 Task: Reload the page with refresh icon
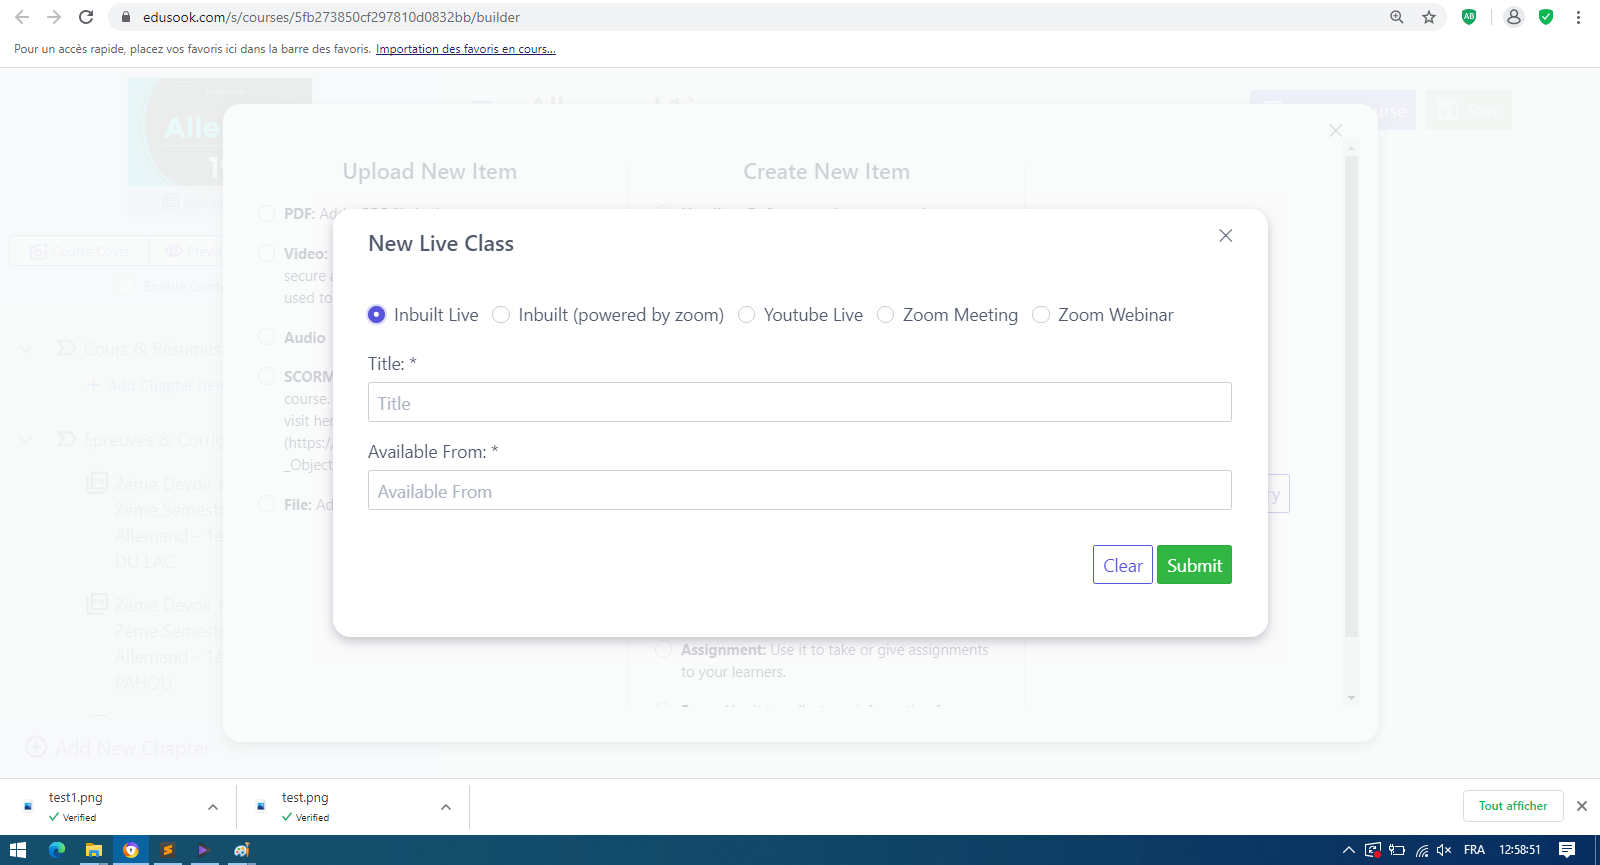pos(86,17)
